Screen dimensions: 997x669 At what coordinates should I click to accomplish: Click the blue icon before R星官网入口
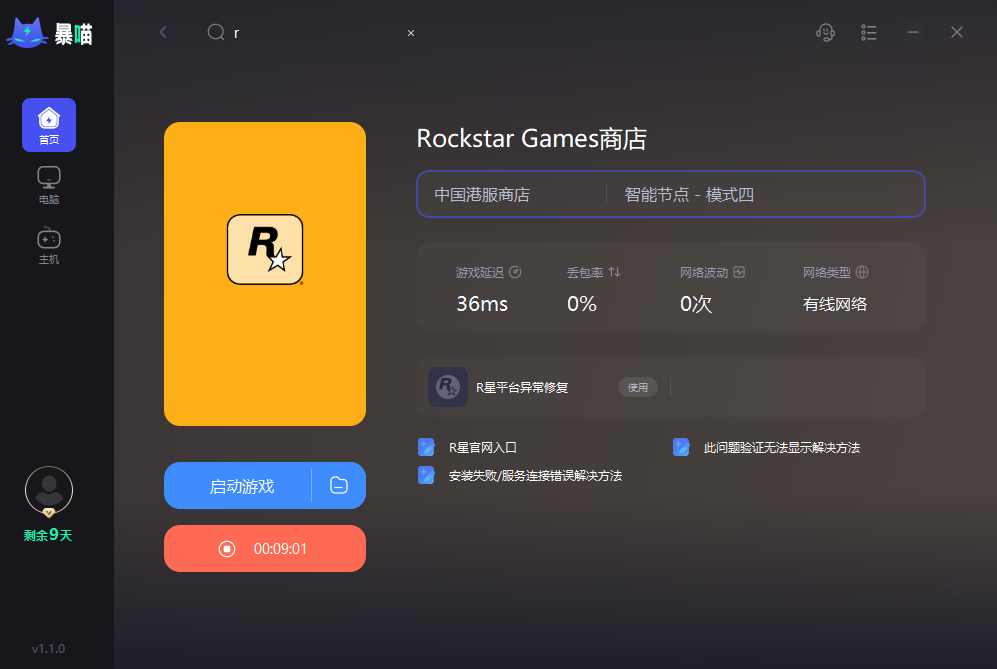[x=426, y=448]
